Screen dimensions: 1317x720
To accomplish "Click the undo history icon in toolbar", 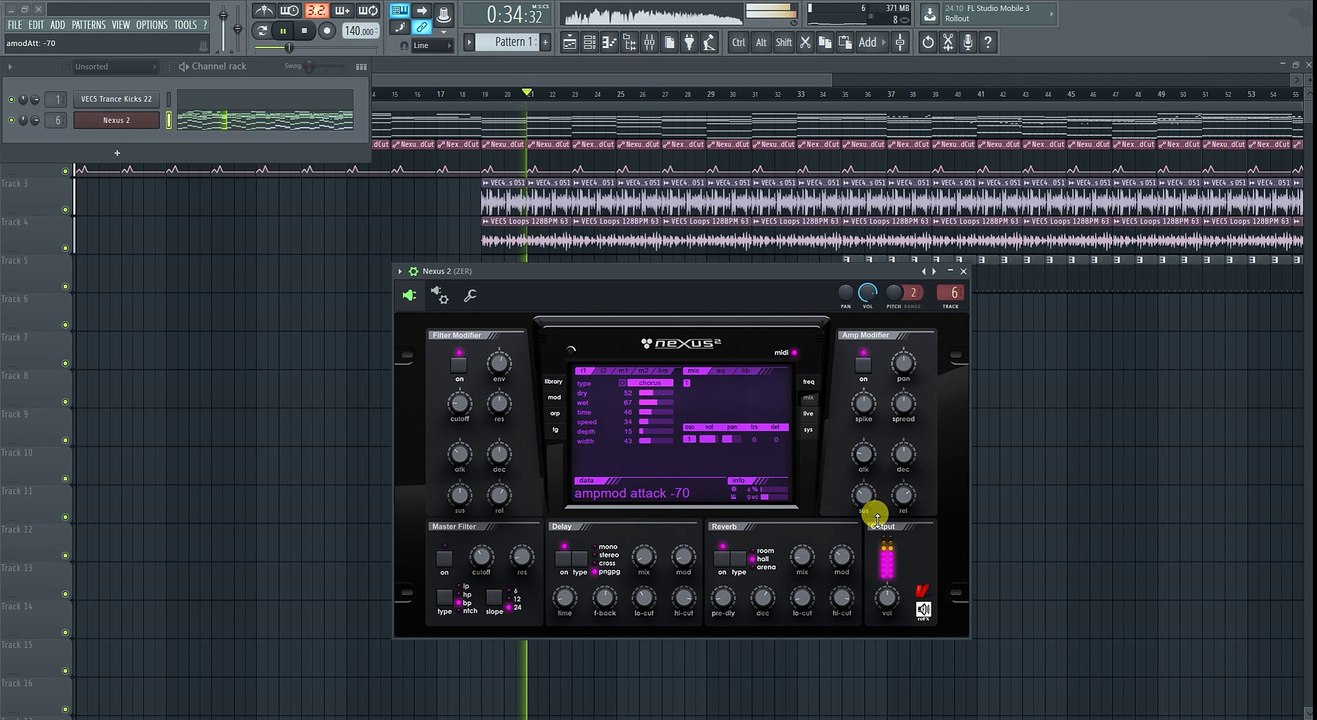I will click(928, 42).
